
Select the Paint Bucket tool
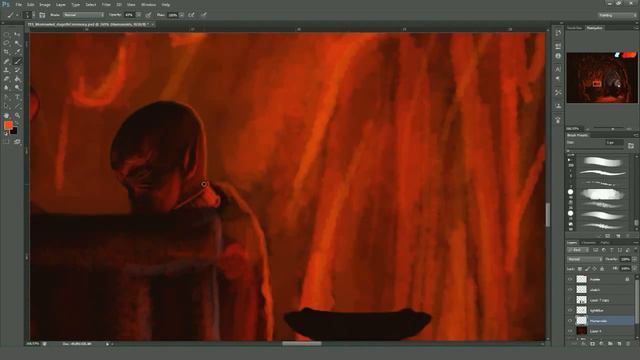[x=17, y=79]
